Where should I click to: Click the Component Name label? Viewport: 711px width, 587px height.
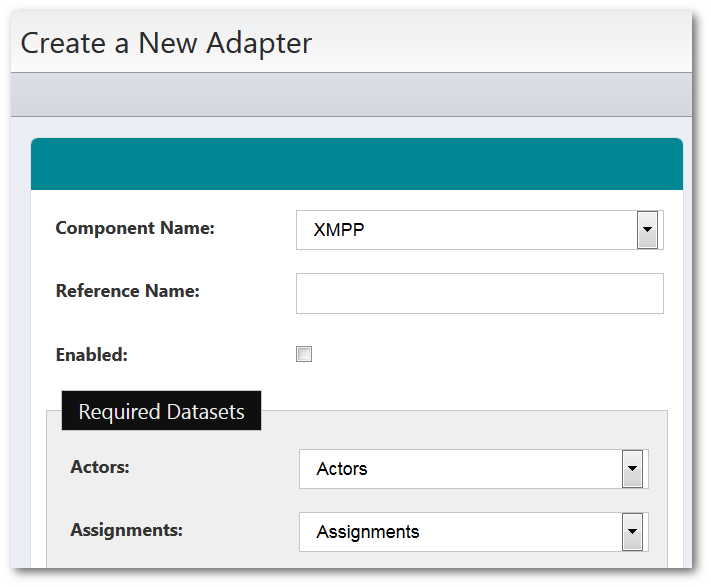click(x=135, y=228)
